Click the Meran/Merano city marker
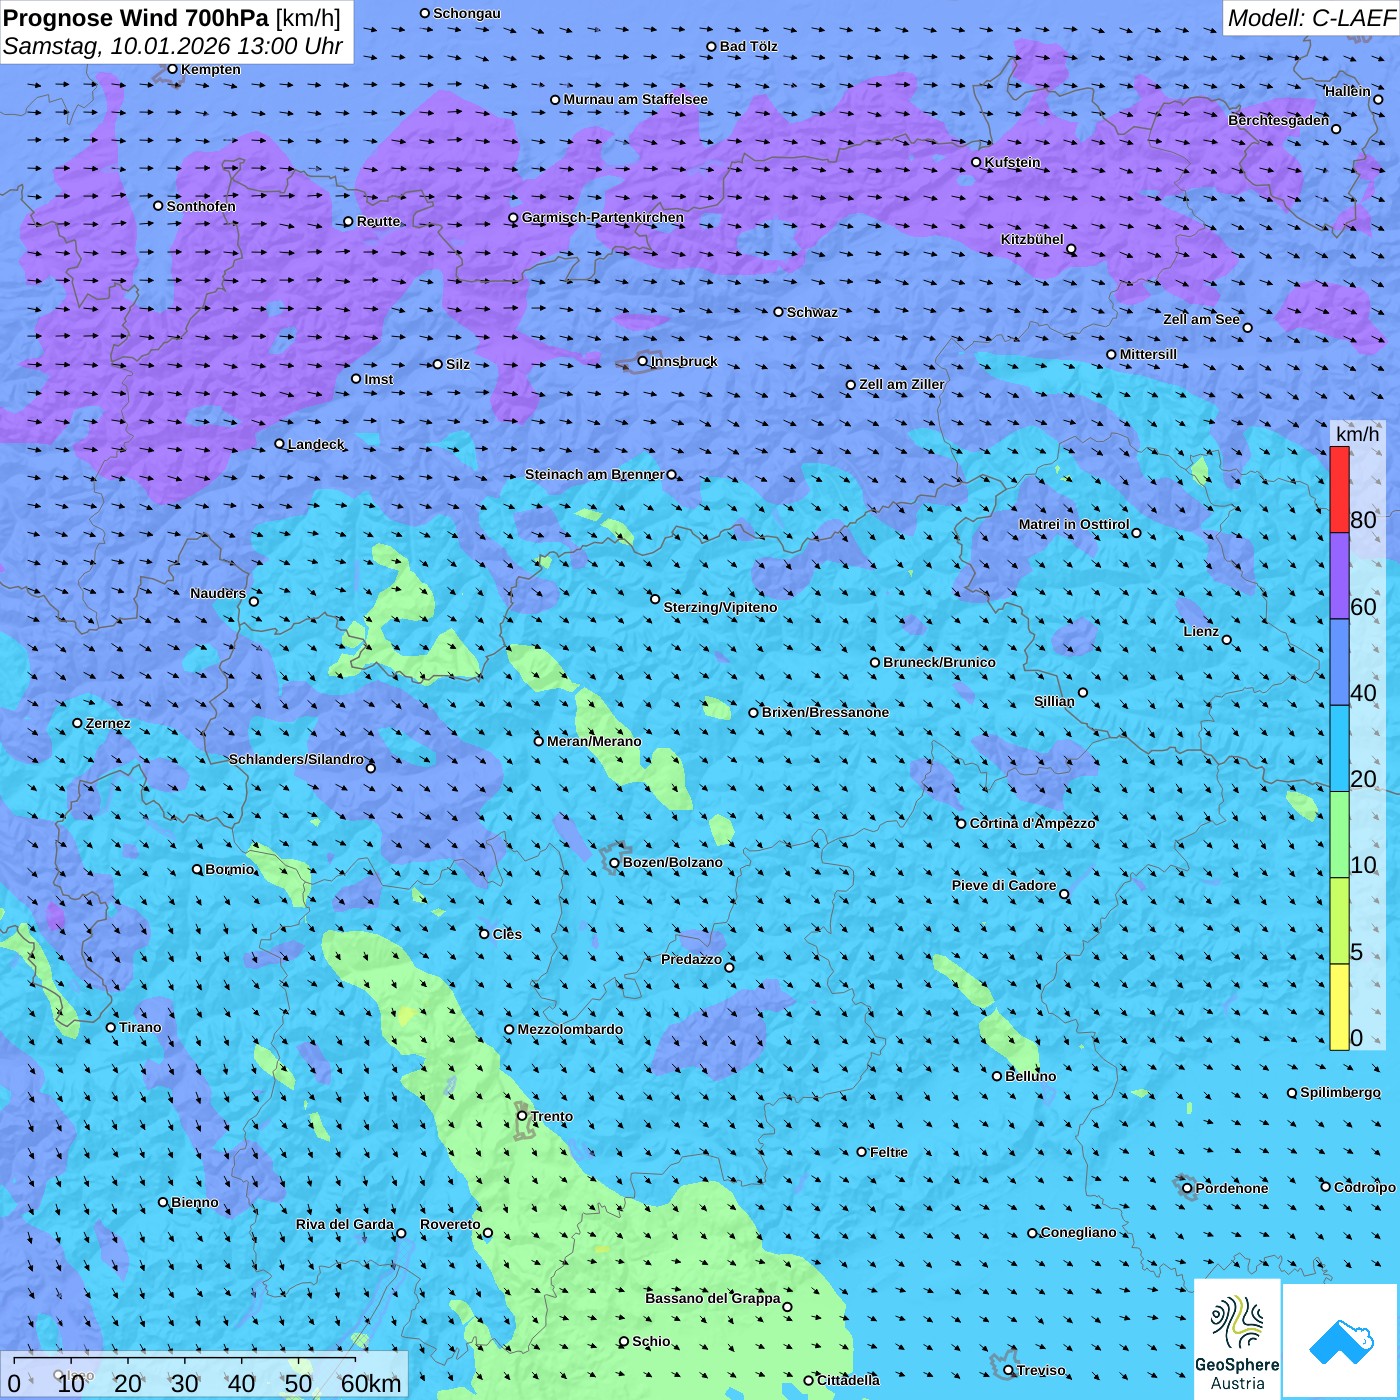The height and width of the screenshot is (1400, 1400). coord(539,741)
